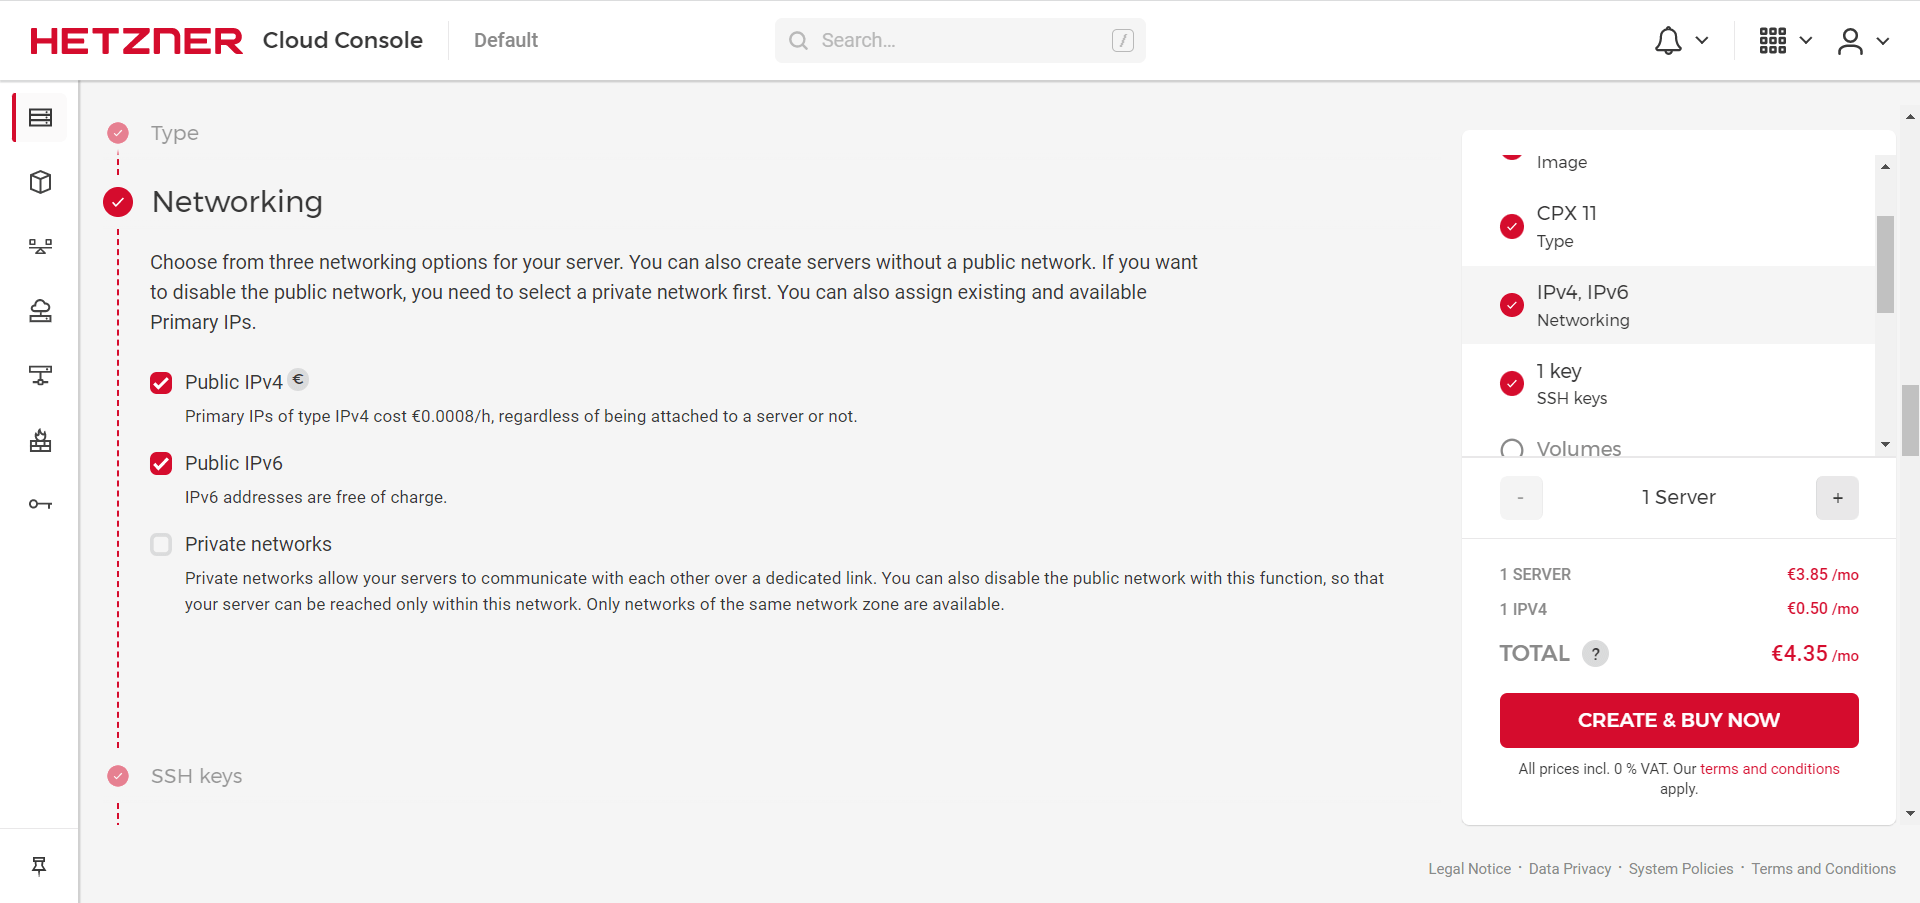Click the Create & Buy Now button

click(1679, 720)
